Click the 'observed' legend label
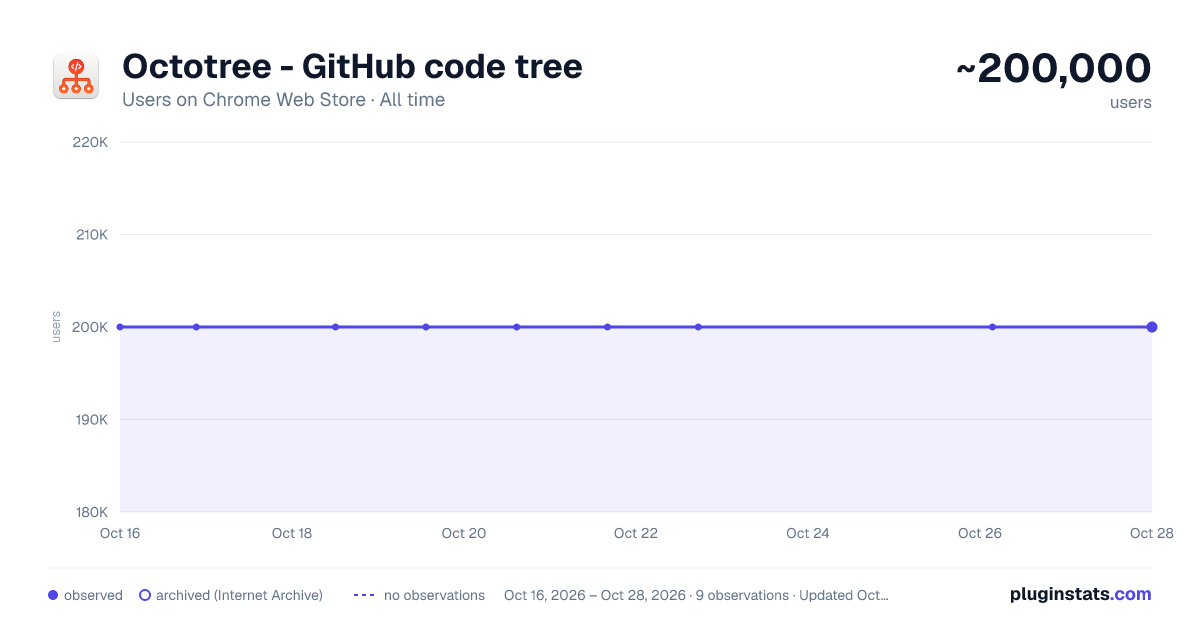Viewport: 1200px width, 630px height. click(x=93, y=595)
